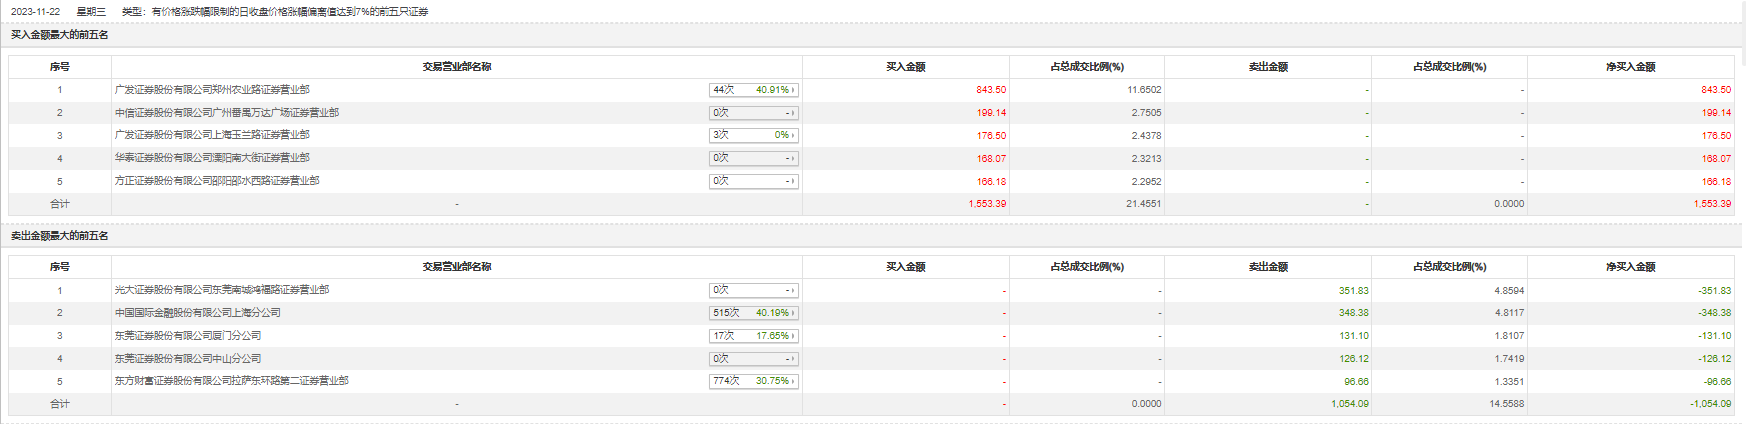Expand the 17次 17.65% stats box

point(754,336)
